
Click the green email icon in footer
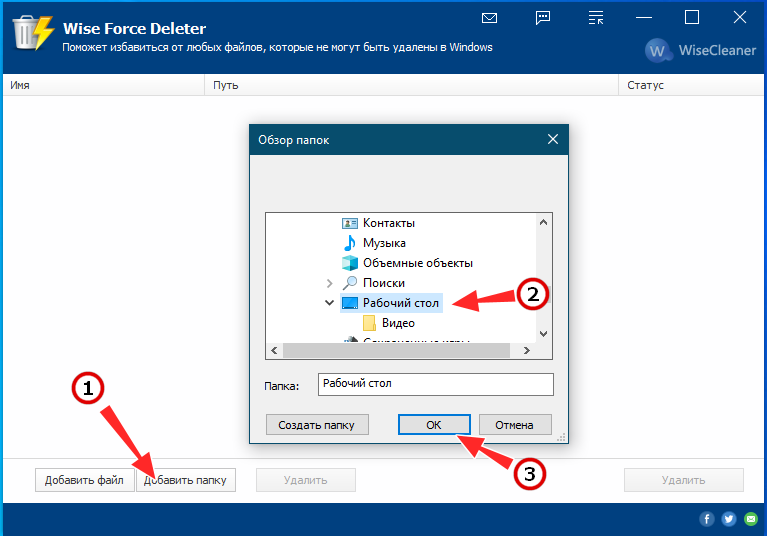(x=751, y=518)
